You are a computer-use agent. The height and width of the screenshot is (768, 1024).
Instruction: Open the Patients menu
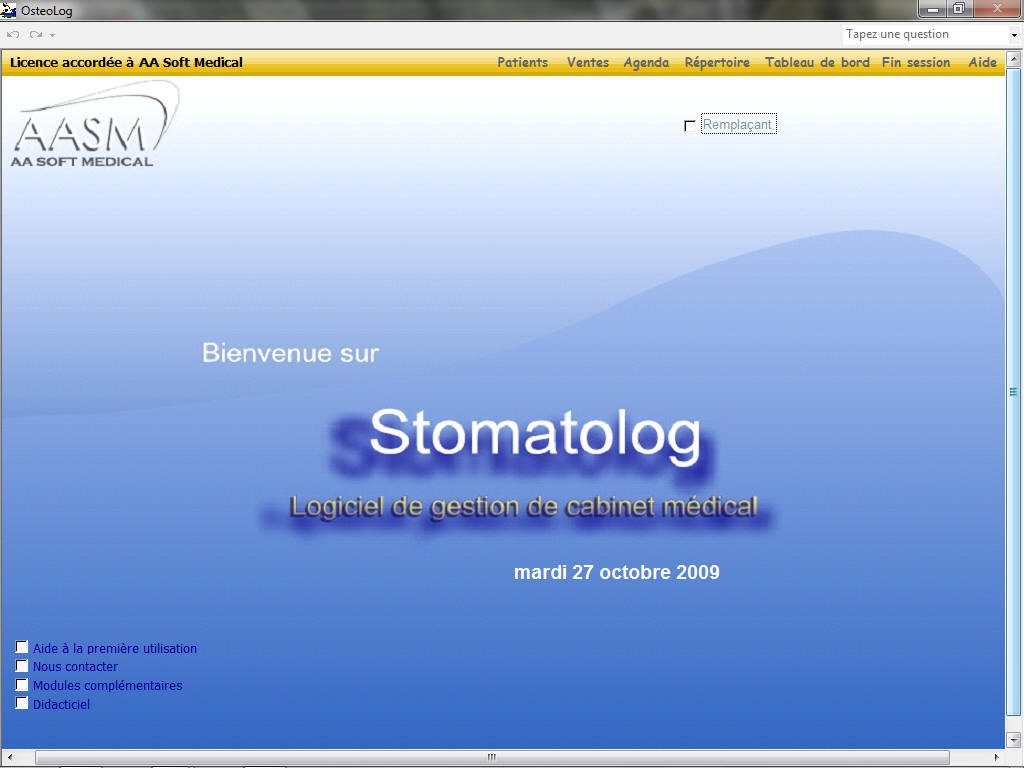click(522, 62)
